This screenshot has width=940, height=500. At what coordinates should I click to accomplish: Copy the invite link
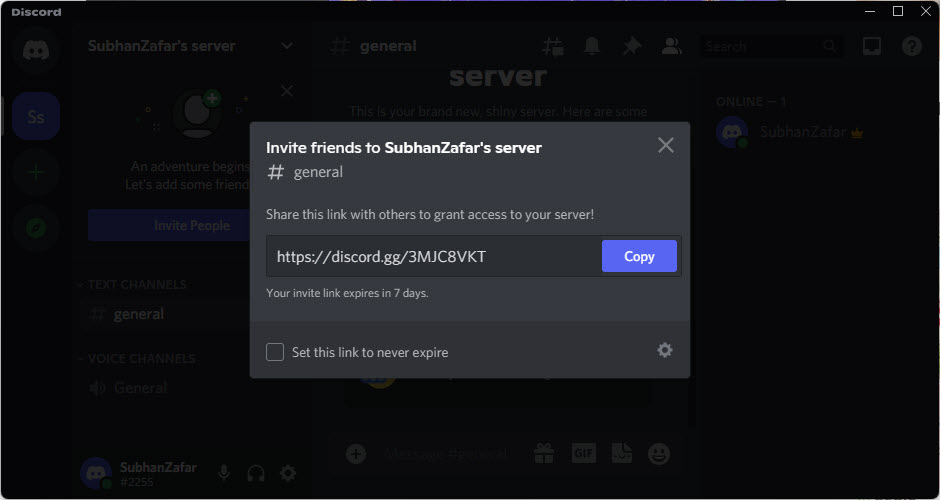tap(639, 256)
